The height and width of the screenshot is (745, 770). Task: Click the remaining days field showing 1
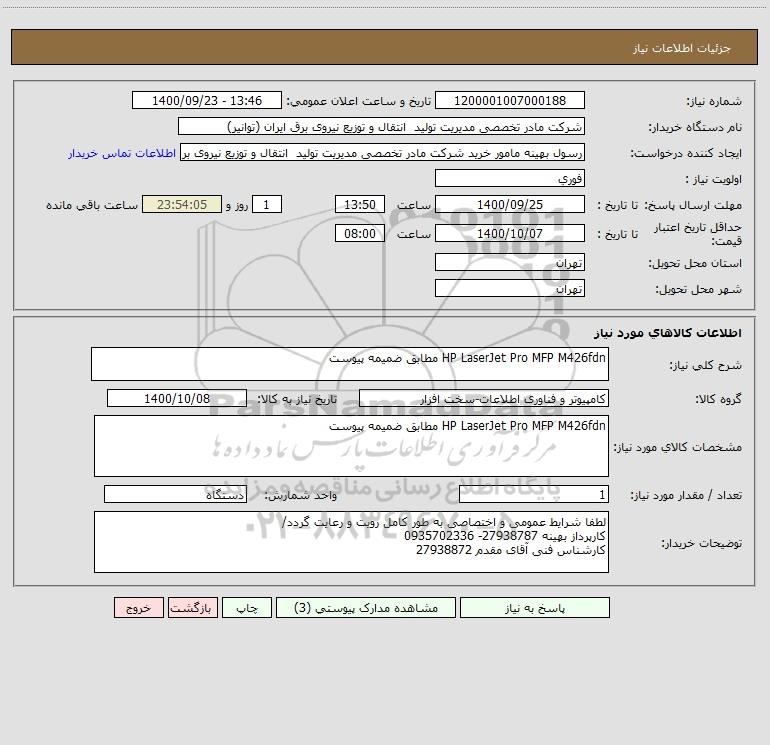[x=267, y=205]
